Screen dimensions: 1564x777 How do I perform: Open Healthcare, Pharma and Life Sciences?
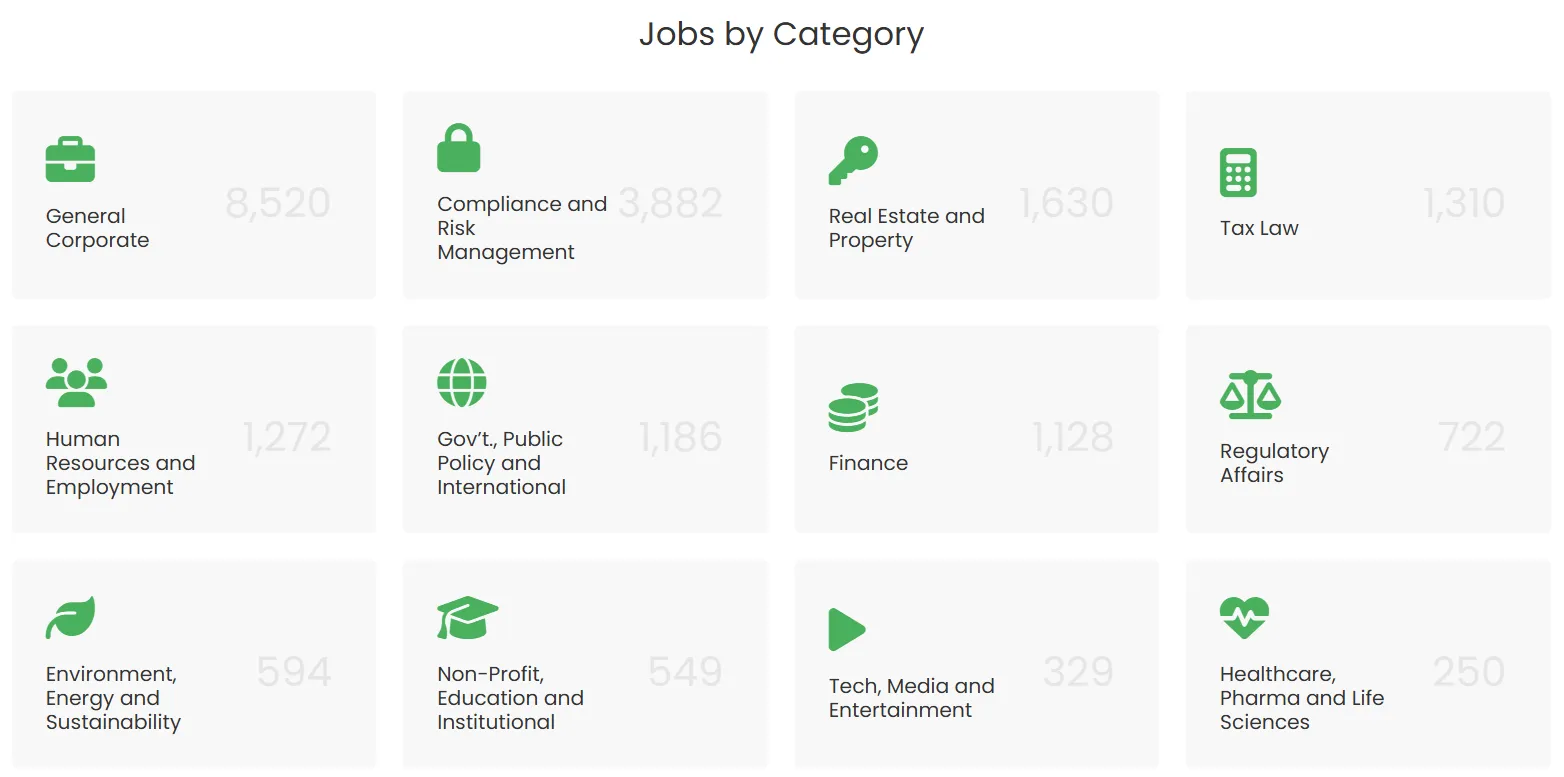(1301, 698)
